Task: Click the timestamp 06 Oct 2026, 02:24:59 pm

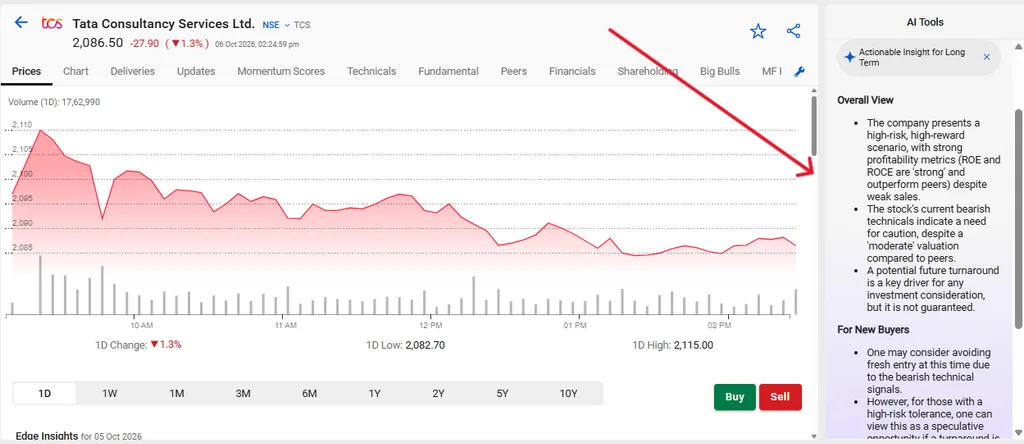Action: point(257,44)
